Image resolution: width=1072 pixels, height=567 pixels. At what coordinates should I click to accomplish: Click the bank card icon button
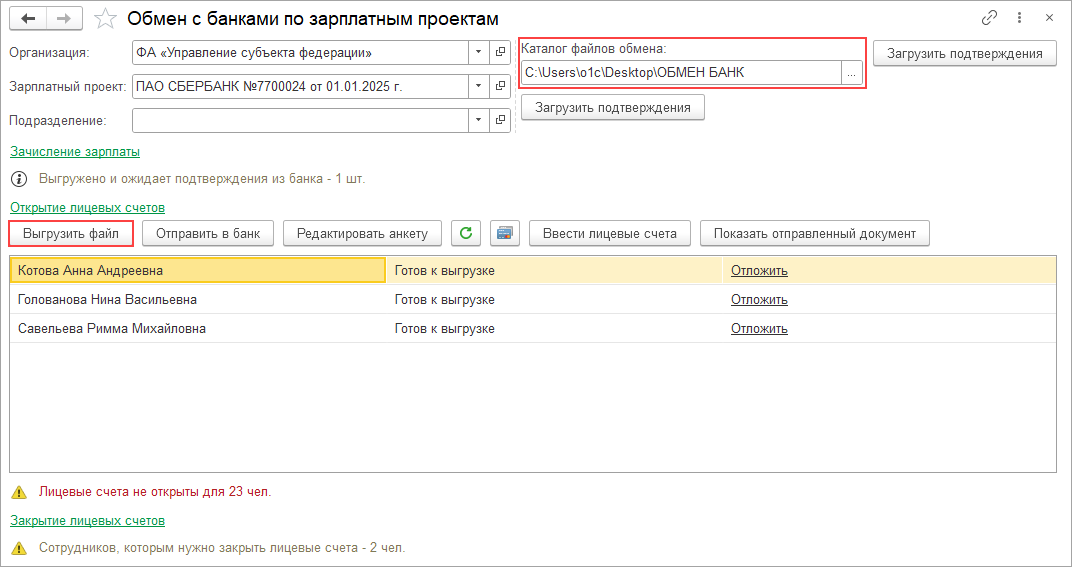click(x=505, y=233)
